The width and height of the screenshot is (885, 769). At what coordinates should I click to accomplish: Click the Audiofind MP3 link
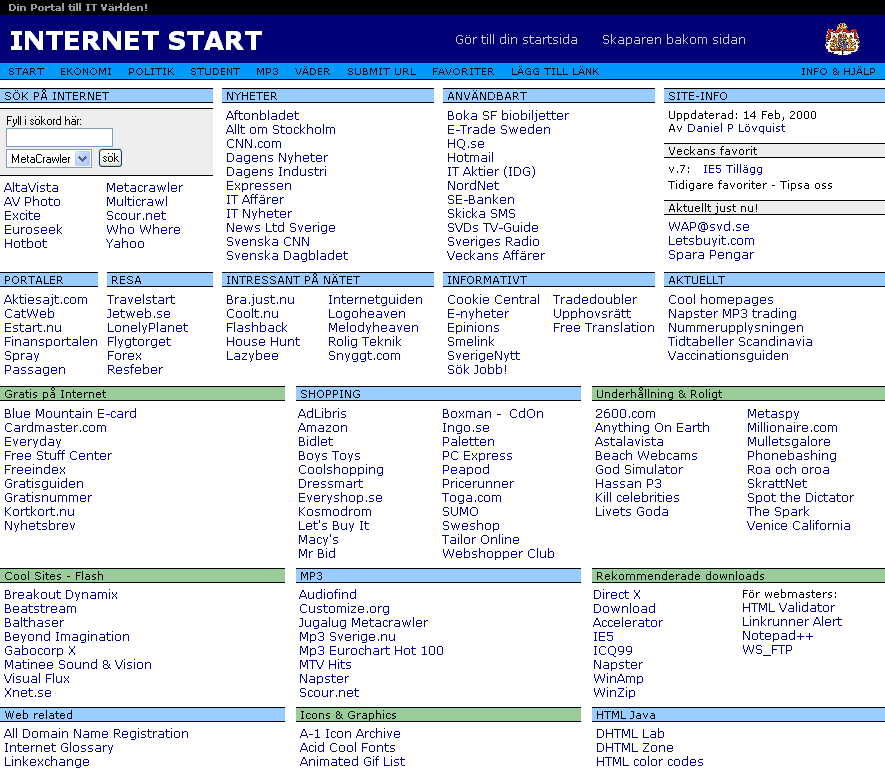pos(328,595)
